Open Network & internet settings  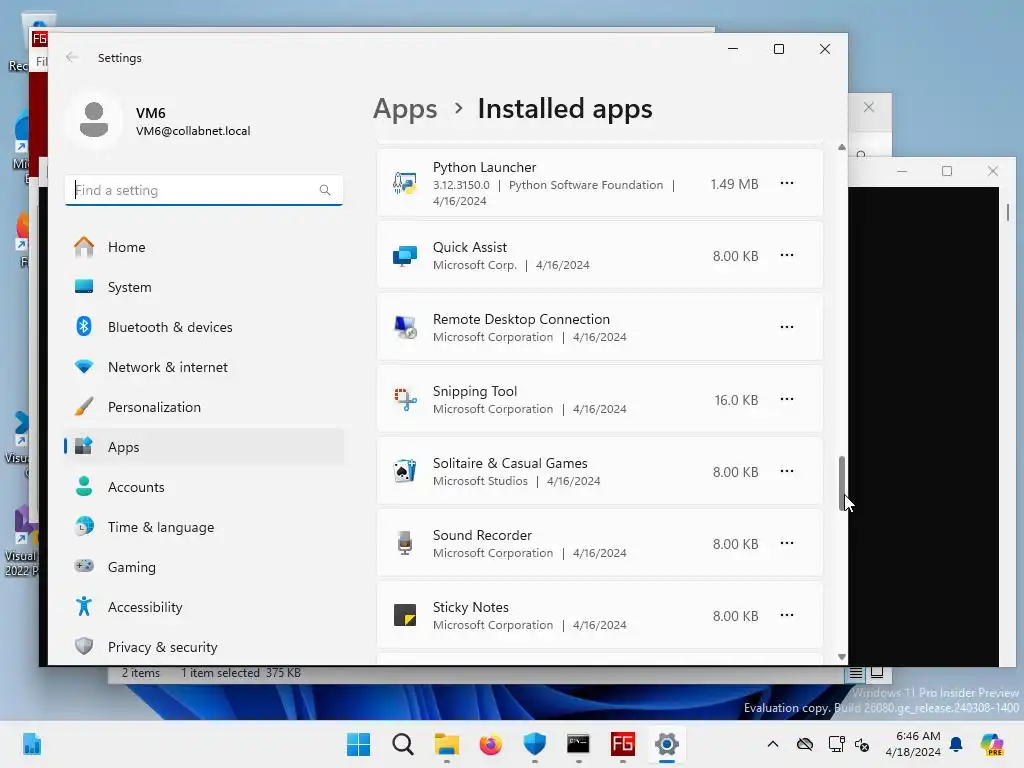(204, 367)
